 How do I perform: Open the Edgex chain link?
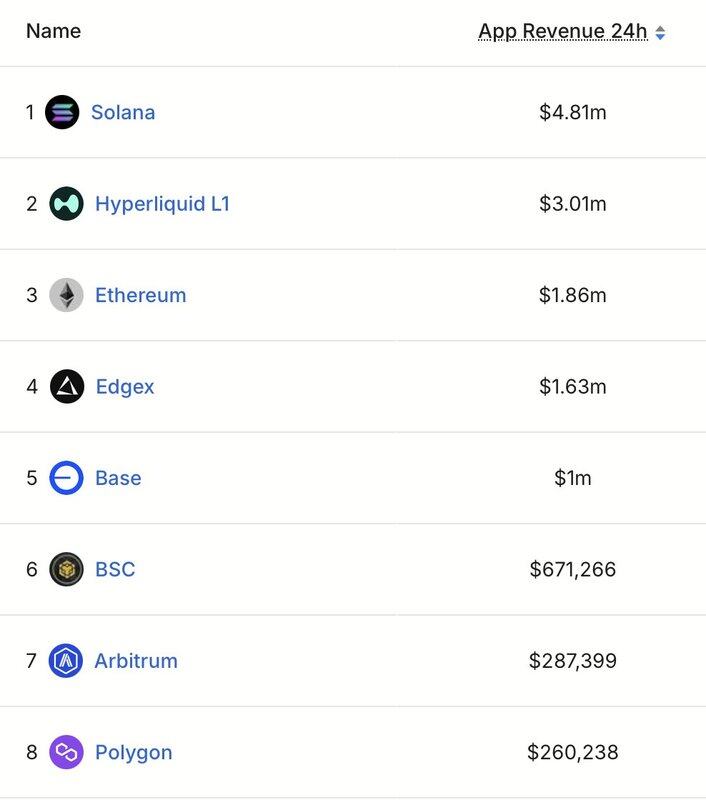coord(125,386)
